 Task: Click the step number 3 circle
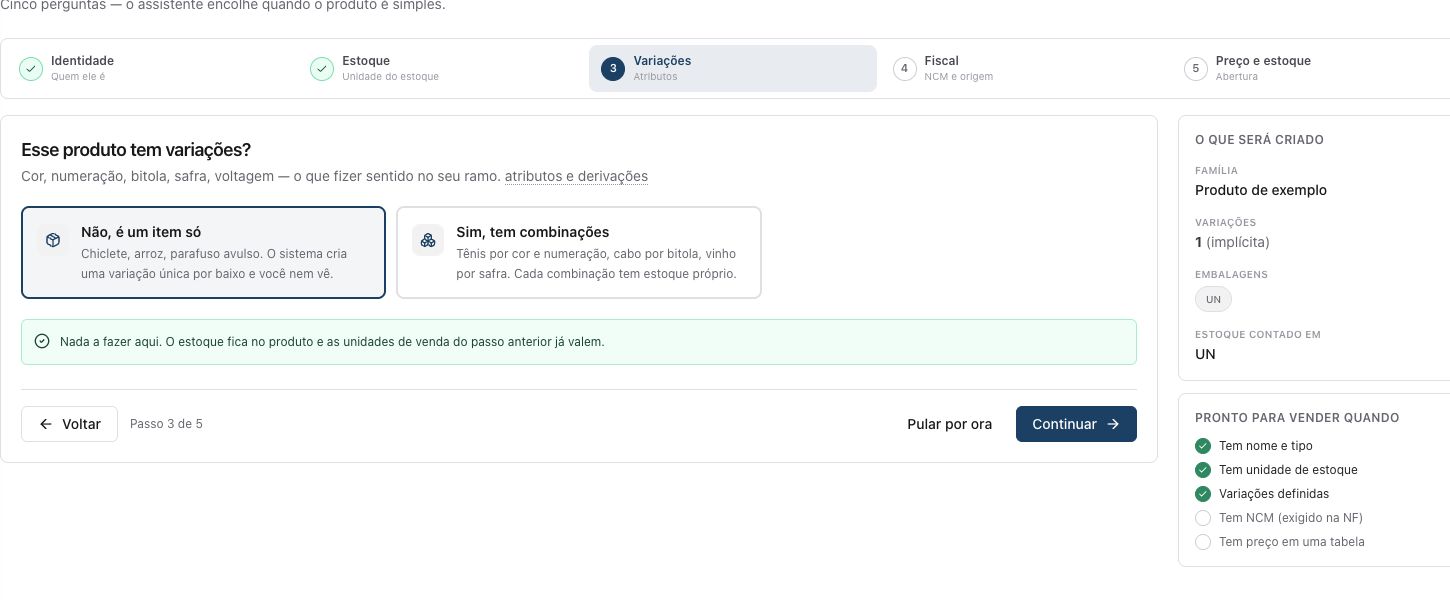pyautogui.click(x=613, y=69)
